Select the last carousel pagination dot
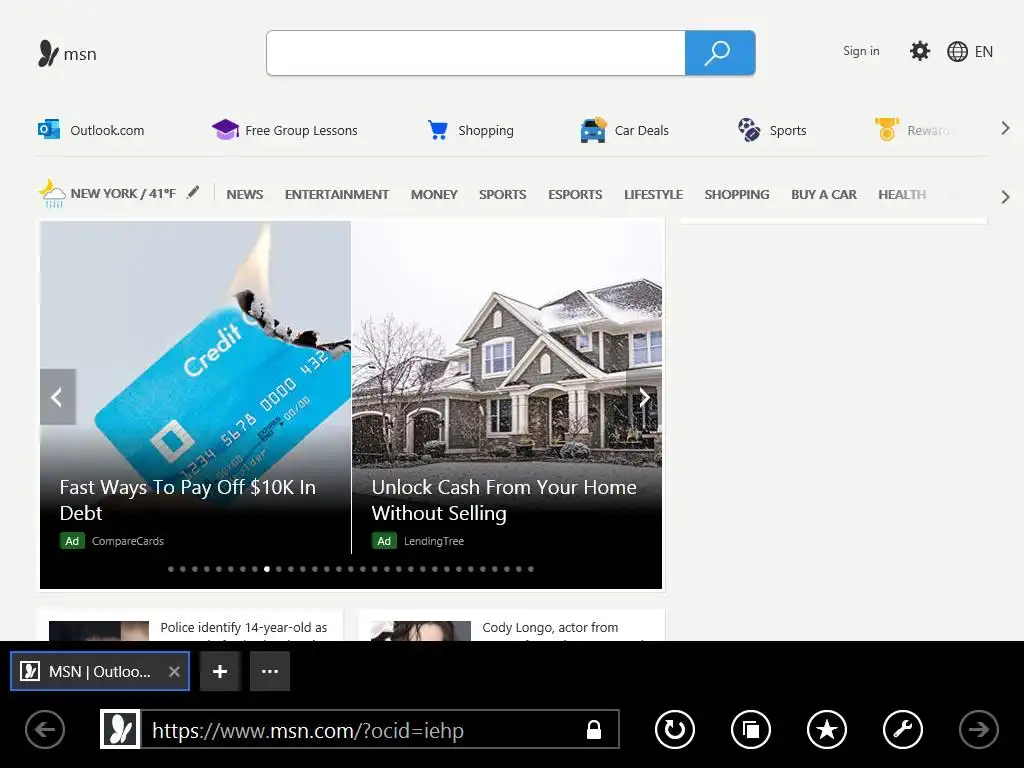 [x=531, y=569]
